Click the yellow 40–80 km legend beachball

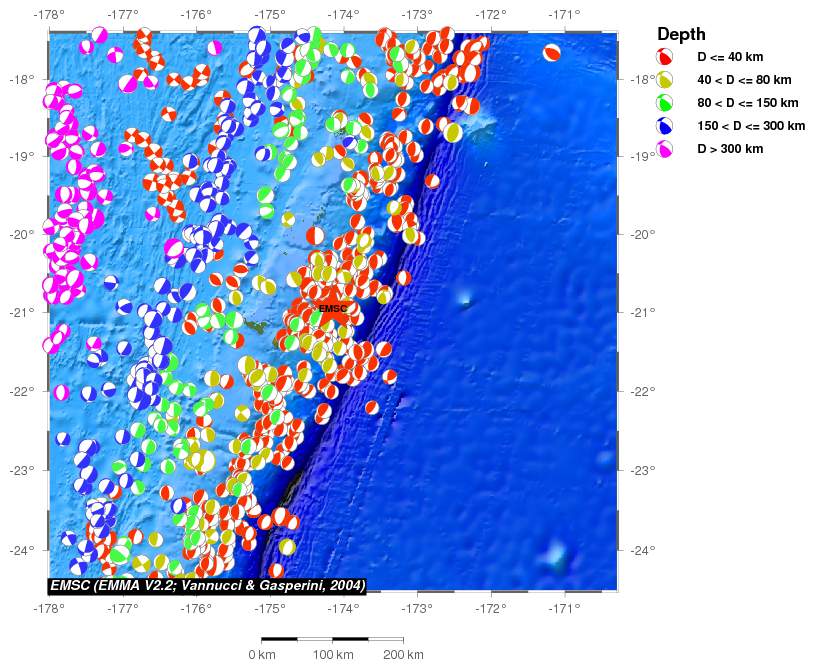coord(664,80)
